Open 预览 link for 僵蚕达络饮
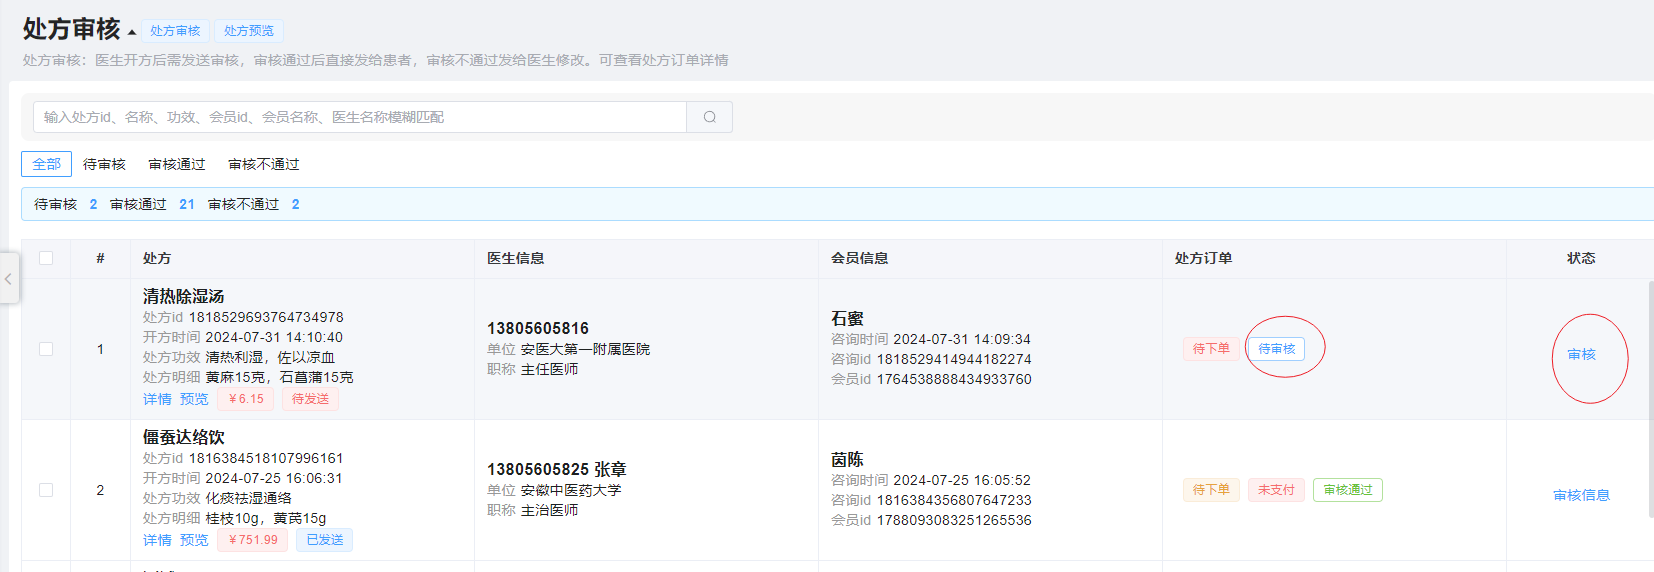Screen dimensions: 1654x572 pos(194,540)
